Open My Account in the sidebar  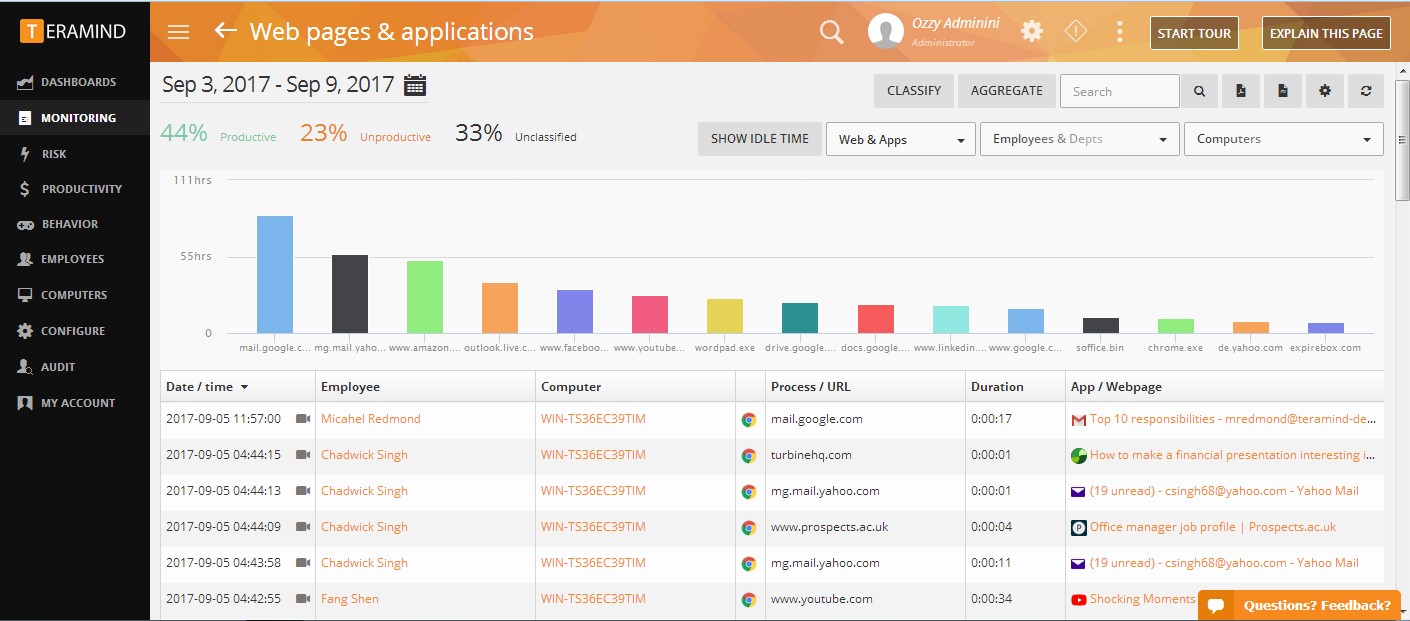pyautogui.click(x=75, y=403)
